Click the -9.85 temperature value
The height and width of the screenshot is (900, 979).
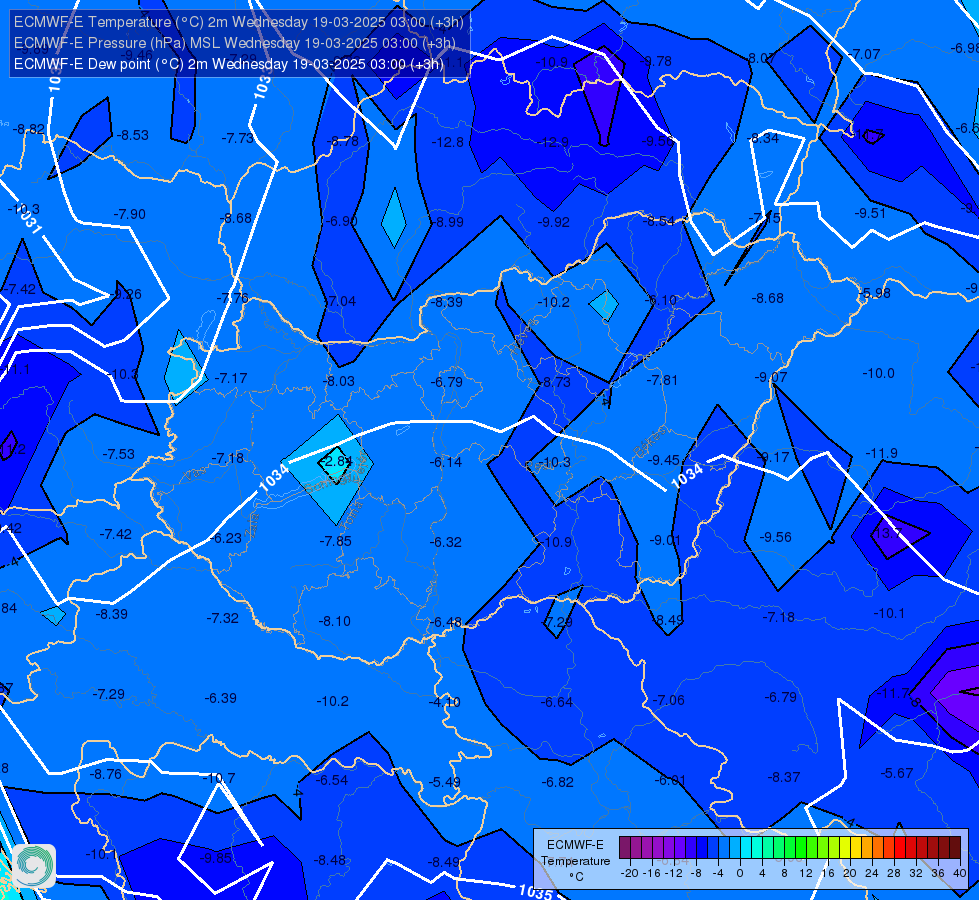pos(216,858)
